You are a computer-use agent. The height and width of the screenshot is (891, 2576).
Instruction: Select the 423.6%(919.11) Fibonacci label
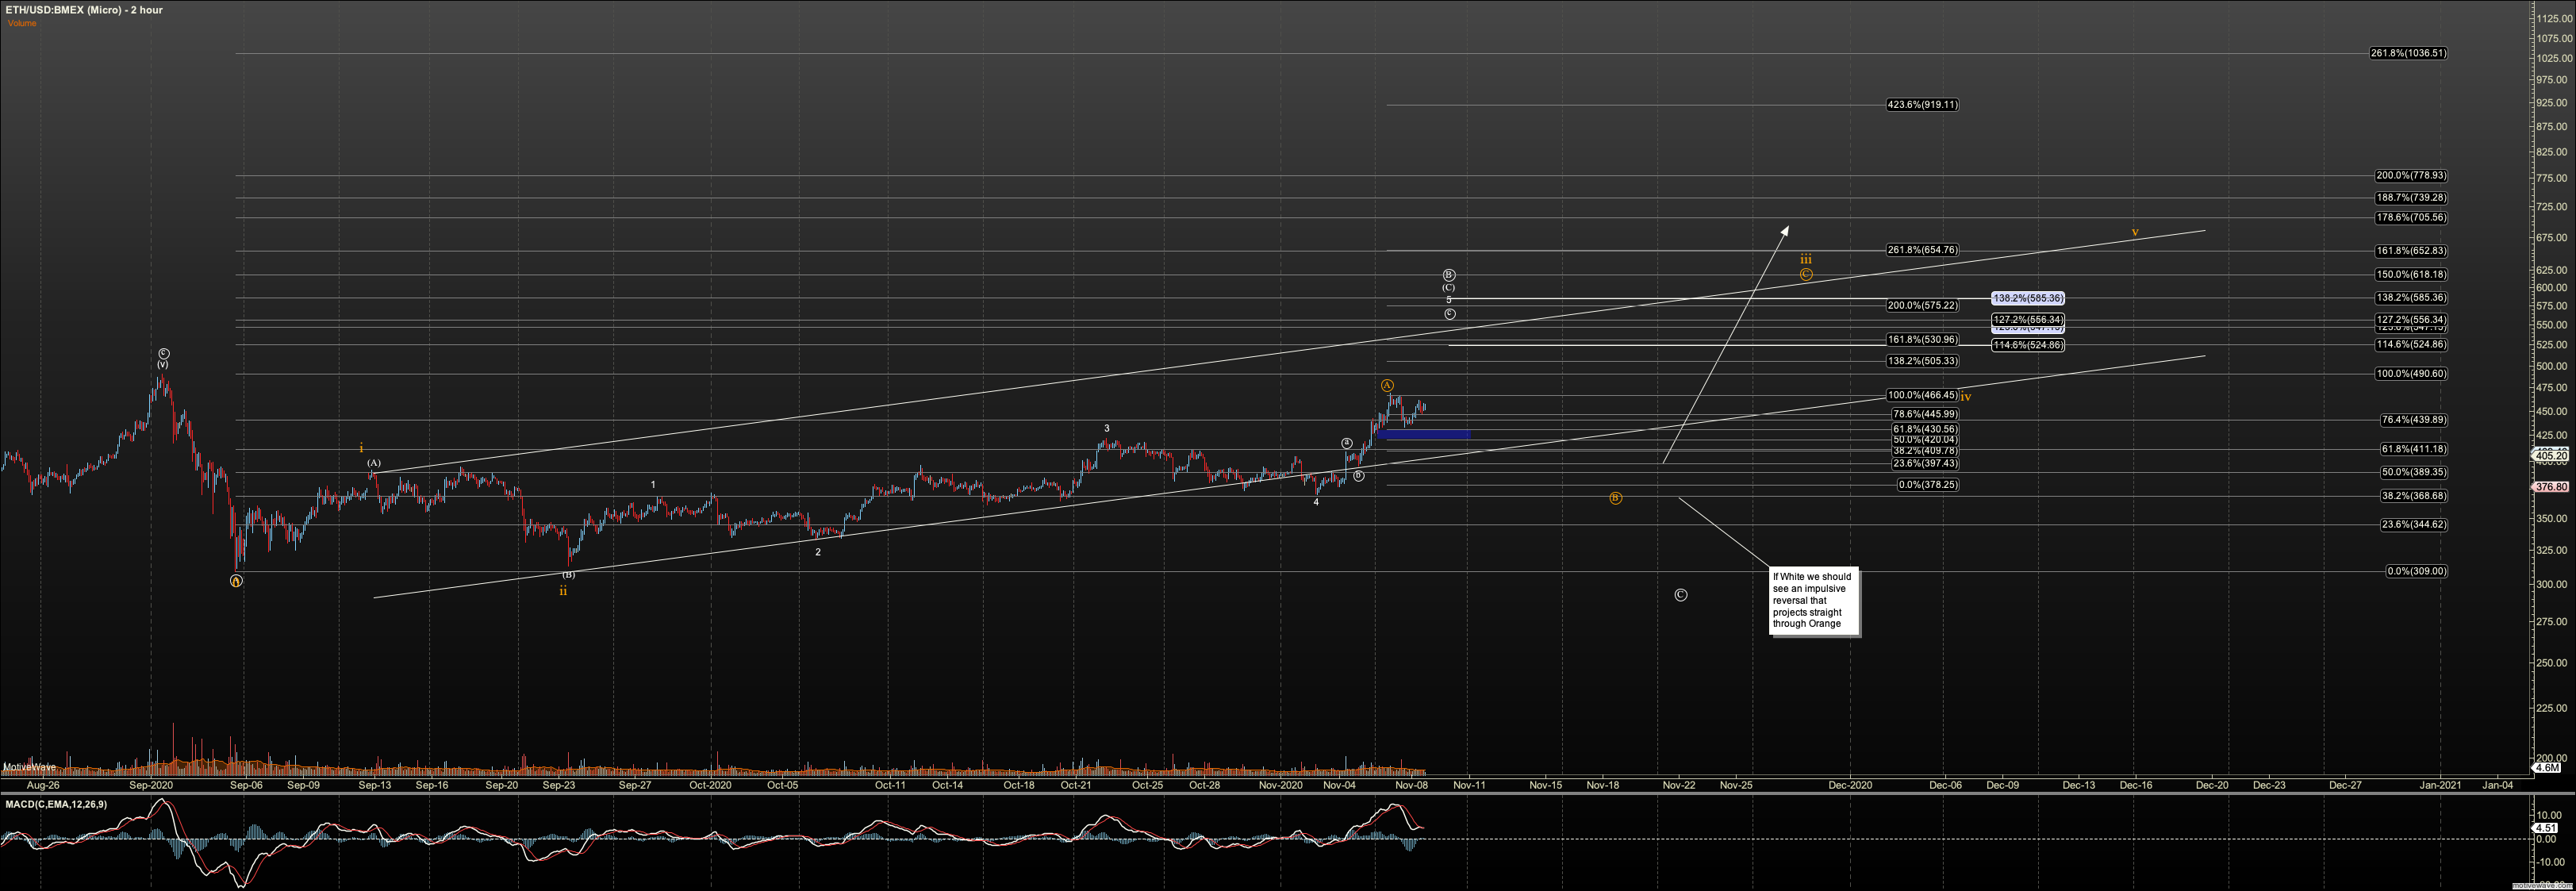click(x=1922, y=104)
